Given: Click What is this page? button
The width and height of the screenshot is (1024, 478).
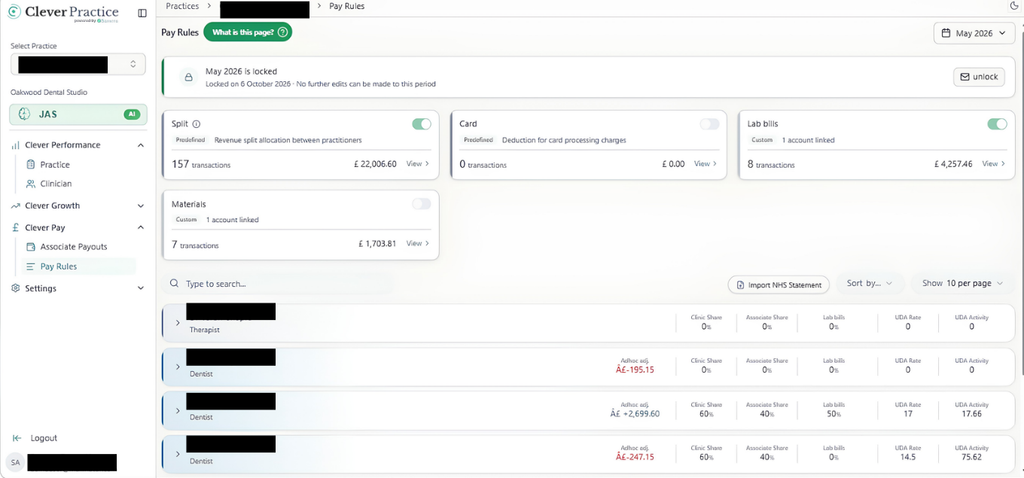Looking at the screenshot, I should click(x=248, y=32).
